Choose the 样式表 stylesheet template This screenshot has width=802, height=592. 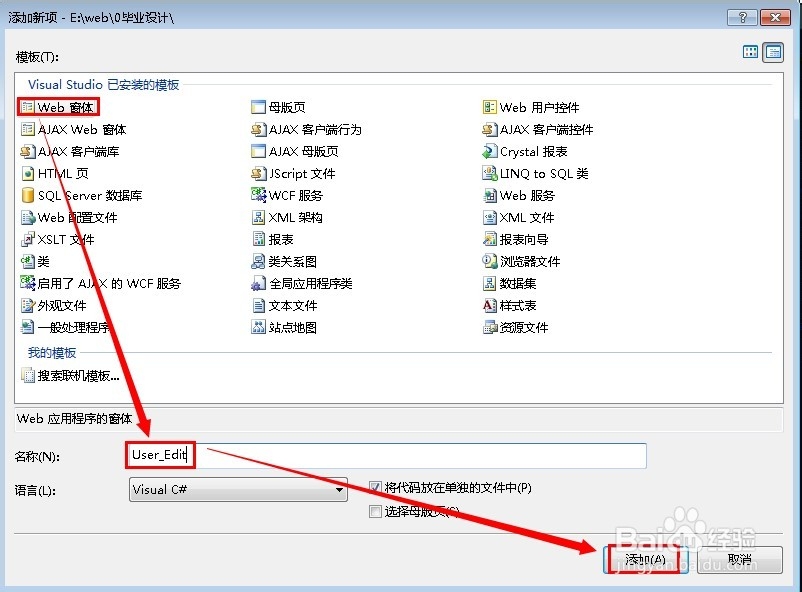click(x=510, y=305)
